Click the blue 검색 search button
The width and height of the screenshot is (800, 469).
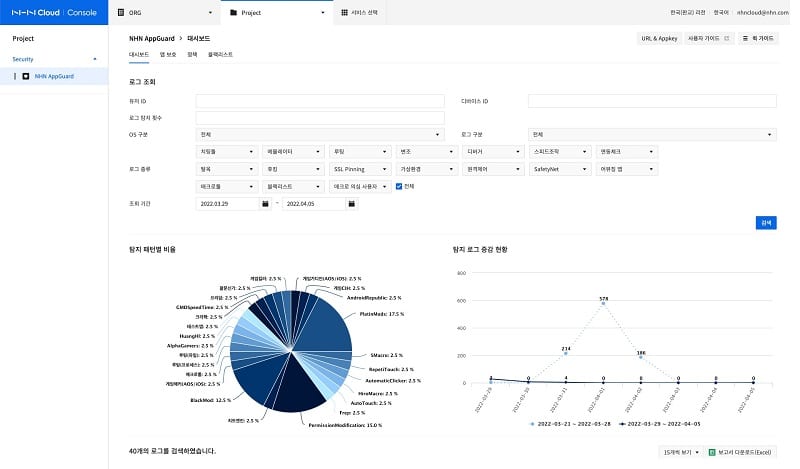pos(766,223)
